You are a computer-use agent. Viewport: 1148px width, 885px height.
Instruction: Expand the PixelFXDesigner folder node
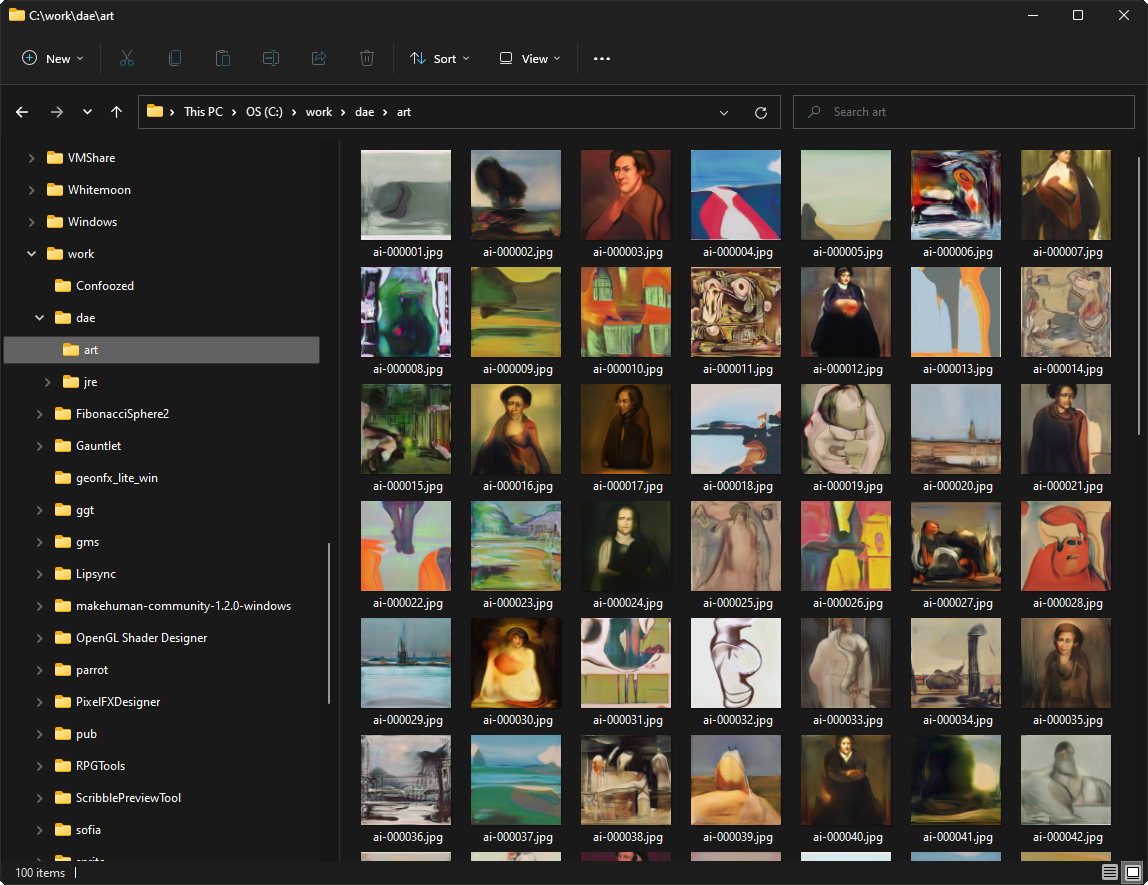click(x=40, y=702)
